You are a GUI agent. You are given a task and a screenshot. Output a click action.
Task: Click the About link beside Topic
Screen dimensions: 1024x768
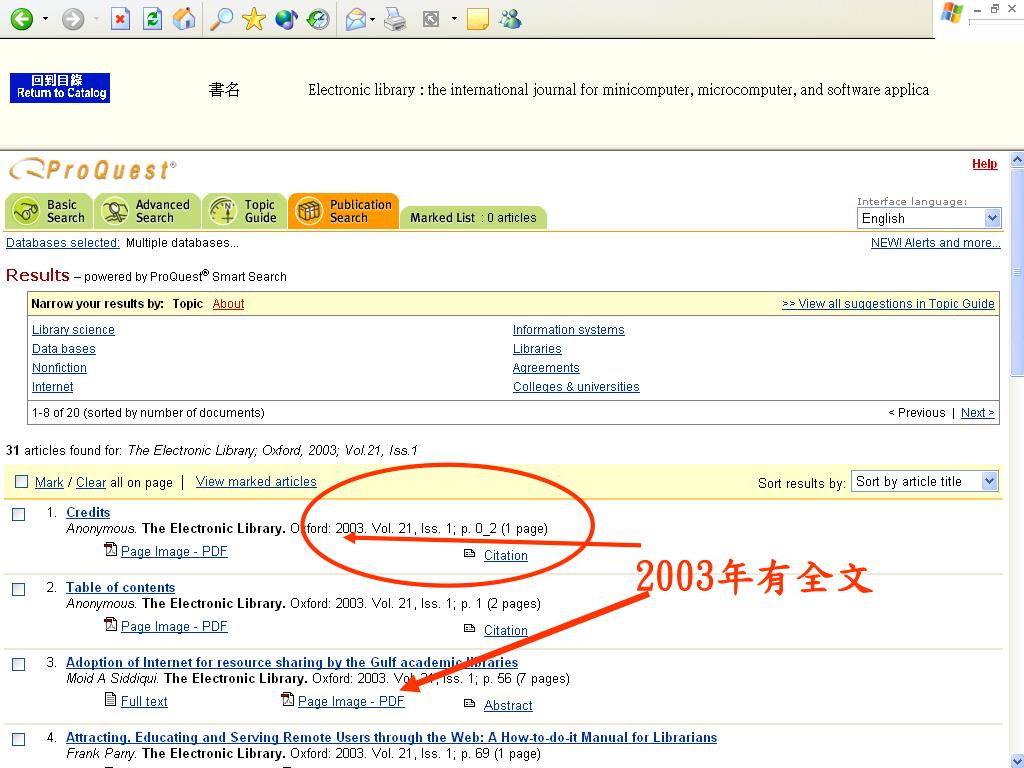pos(229,304)
